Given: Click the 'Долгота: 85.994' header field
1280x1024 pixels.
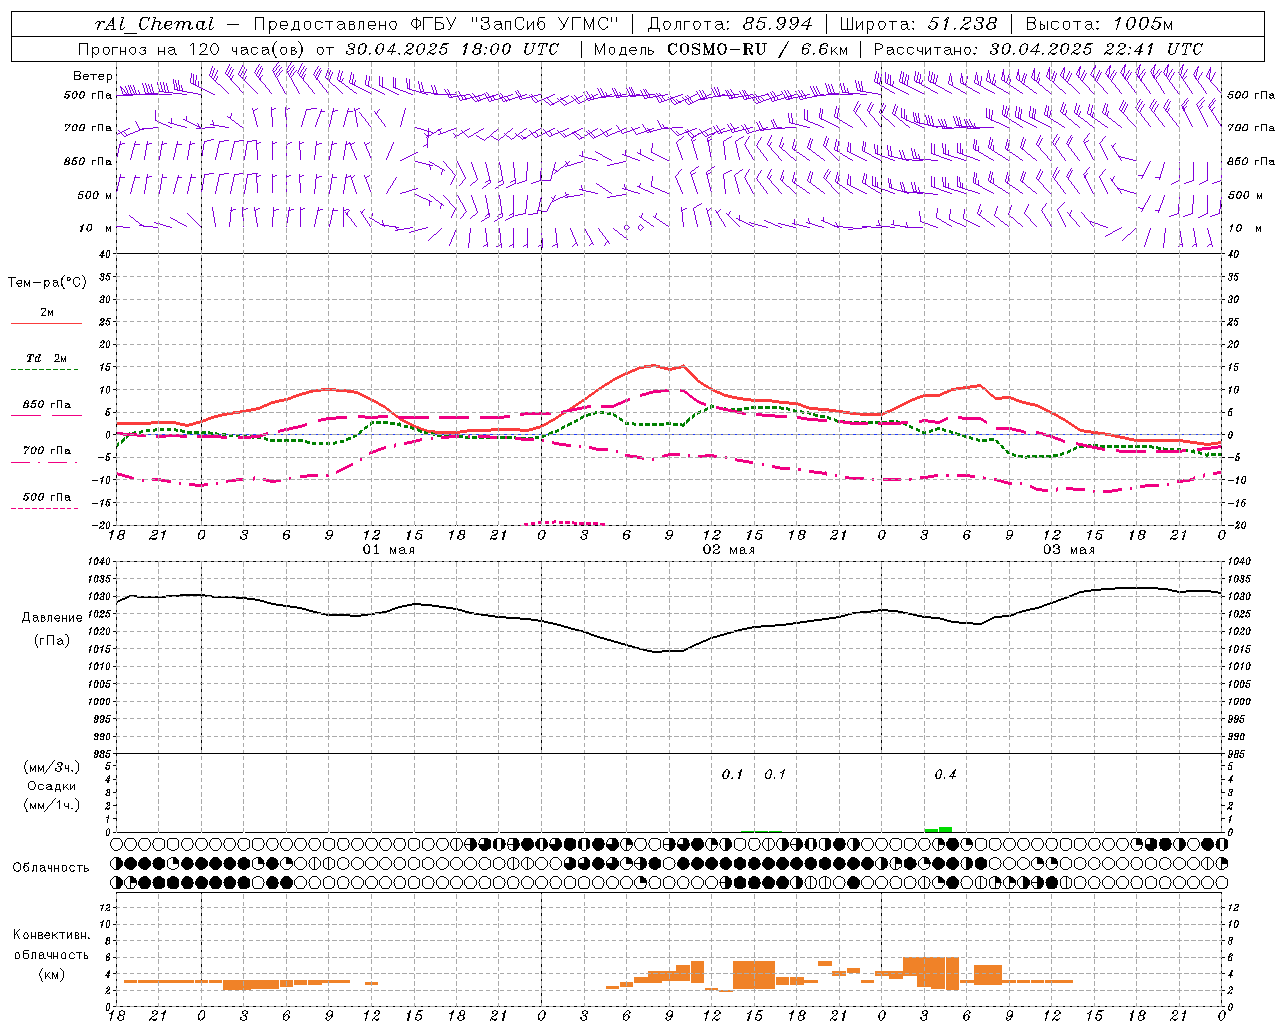Looking at the screenshot, I should pyautogui.click(x=731, y=24).
